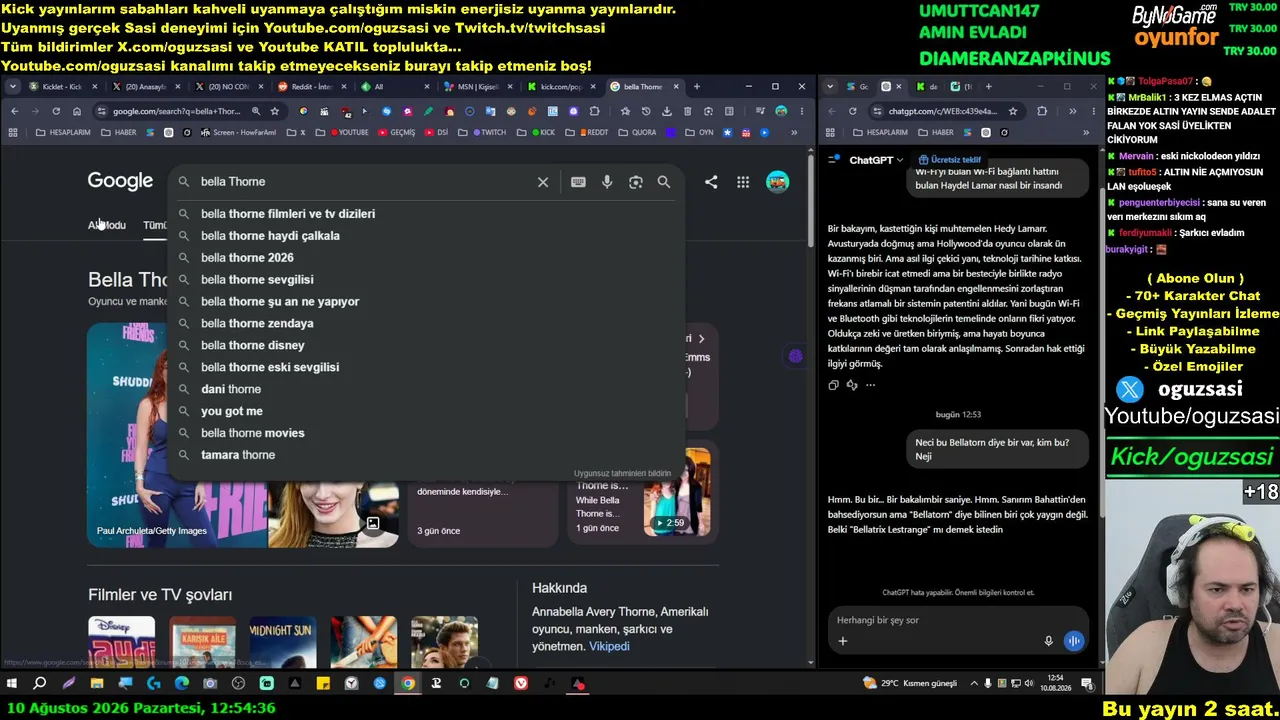Go to the Google logo homepage
Screen dimensions: 1280x720
click(x=120, y=181)
